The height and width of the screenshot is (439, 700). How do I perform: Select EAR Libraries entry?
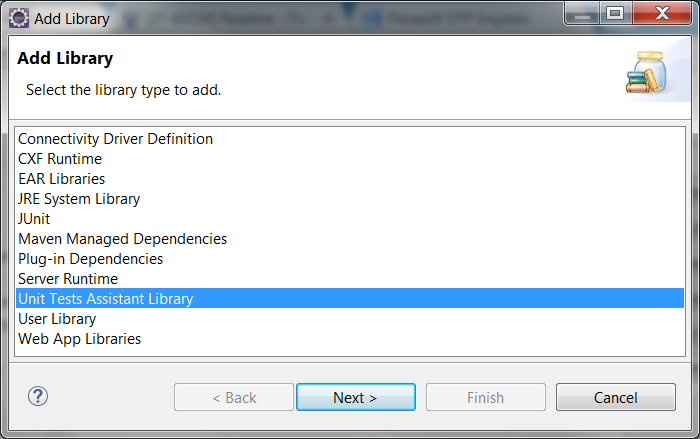click(350, 179)
